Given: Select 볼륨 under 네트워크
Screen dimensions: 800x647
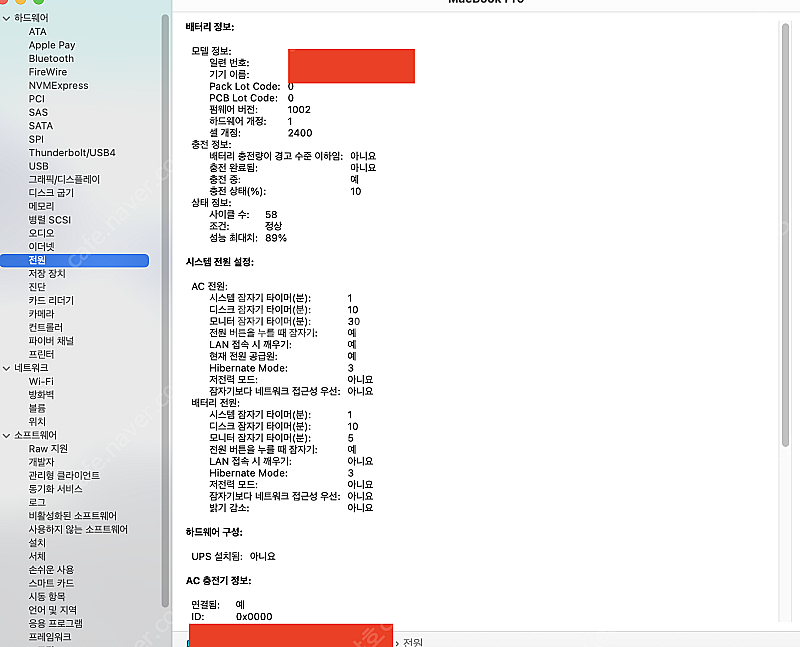Looking at the screenshot, I should pyautogui.click(x=37, y=408).
